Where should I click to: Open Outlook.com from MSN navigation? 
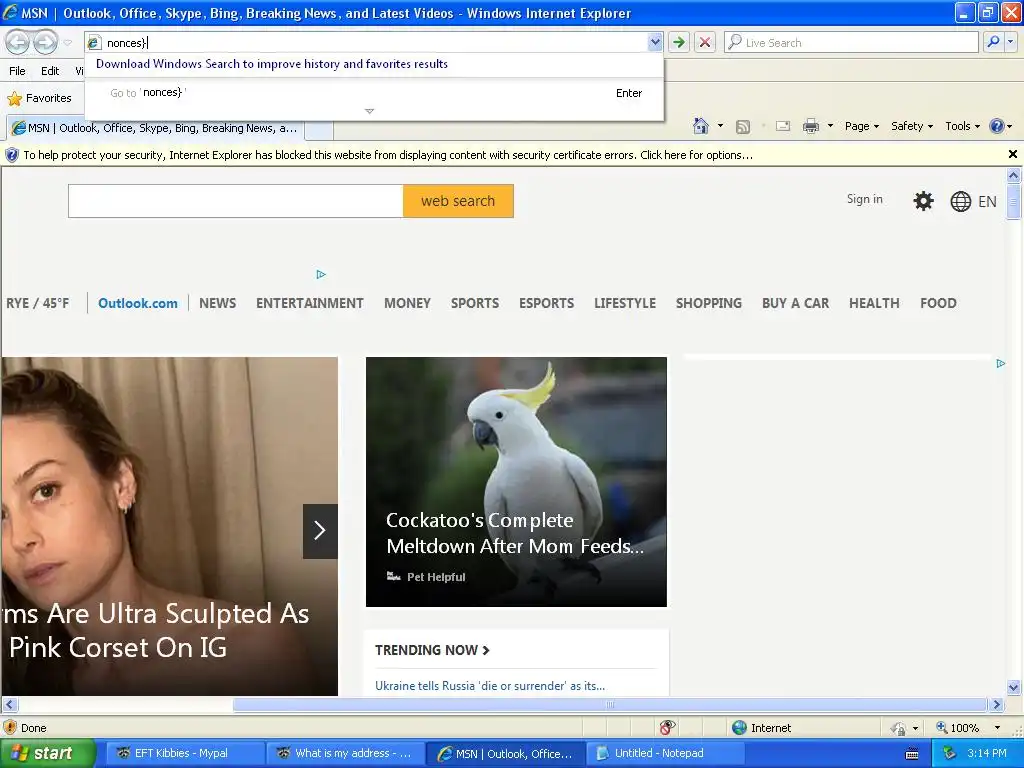click(138, 303)
